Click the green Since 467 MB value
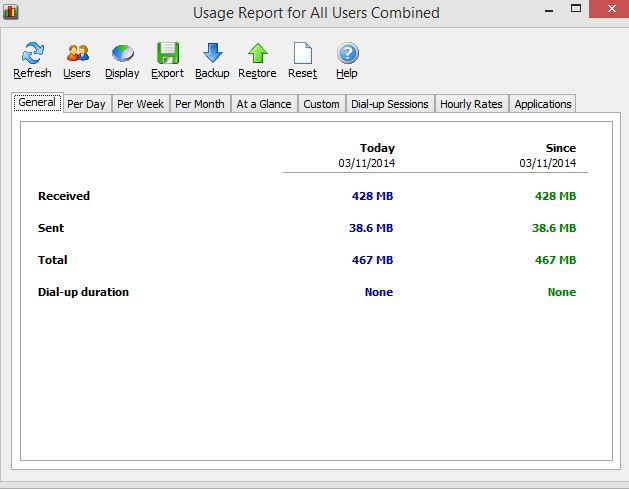 [x=556, y=260]
